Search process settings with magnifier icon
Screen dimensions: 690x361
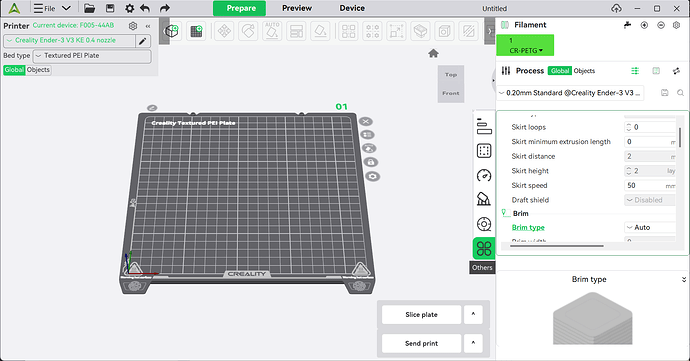click(680, 93)
